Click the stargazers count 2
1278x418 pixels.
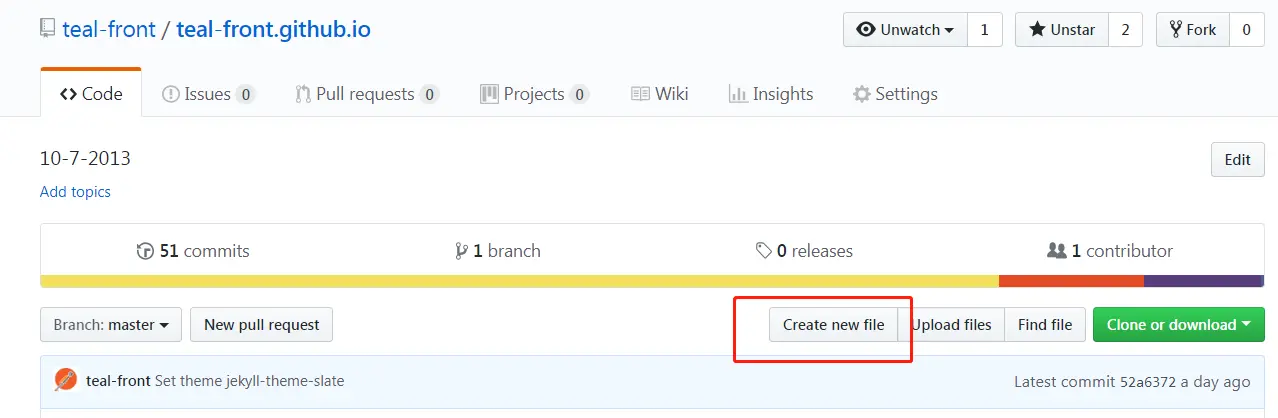tap(1125, 30)
